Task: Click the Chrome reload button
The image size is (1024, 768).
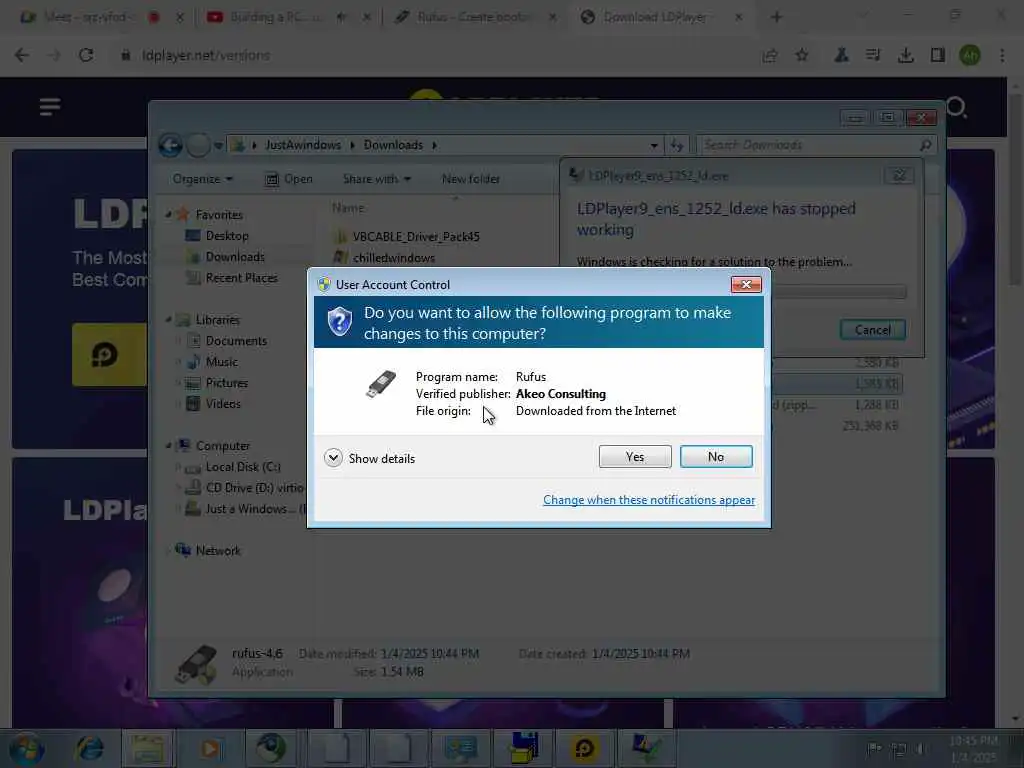Action: pyautogui.click(x=86, y=56)
